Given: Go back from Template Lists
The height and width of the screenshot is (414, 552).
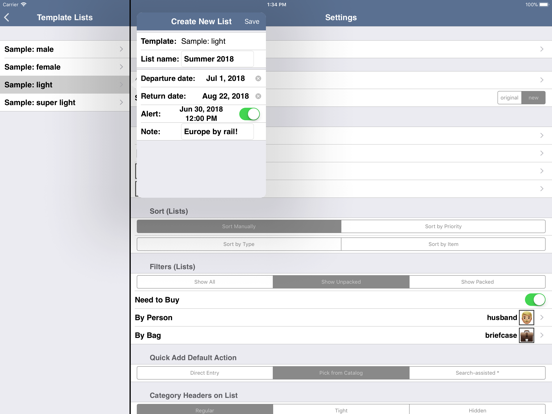Looking at the screenshot, I should point(7,17).
